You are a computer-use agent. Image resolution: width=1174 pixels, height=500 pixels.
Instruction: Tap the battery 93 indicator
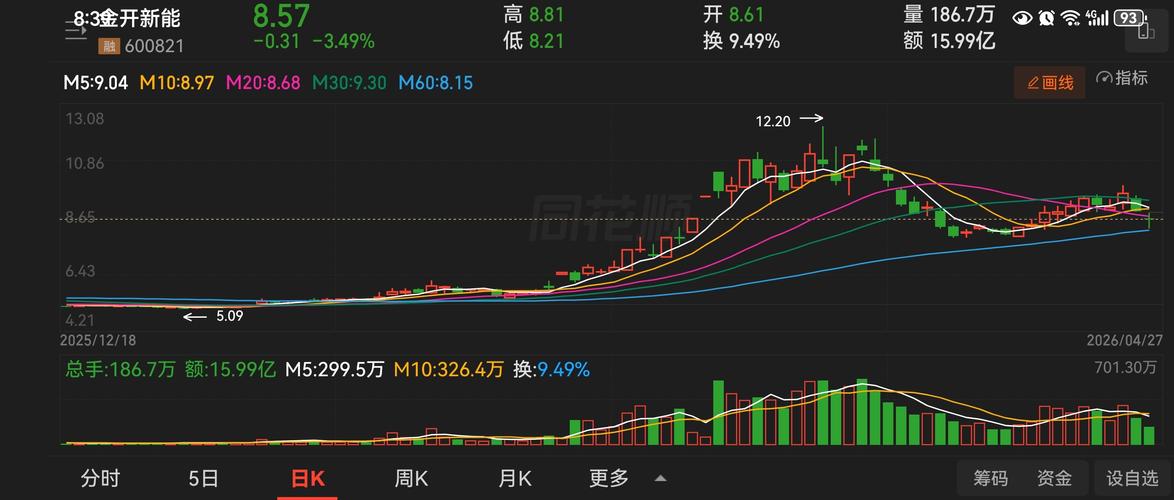click(x=1130, y=16)
